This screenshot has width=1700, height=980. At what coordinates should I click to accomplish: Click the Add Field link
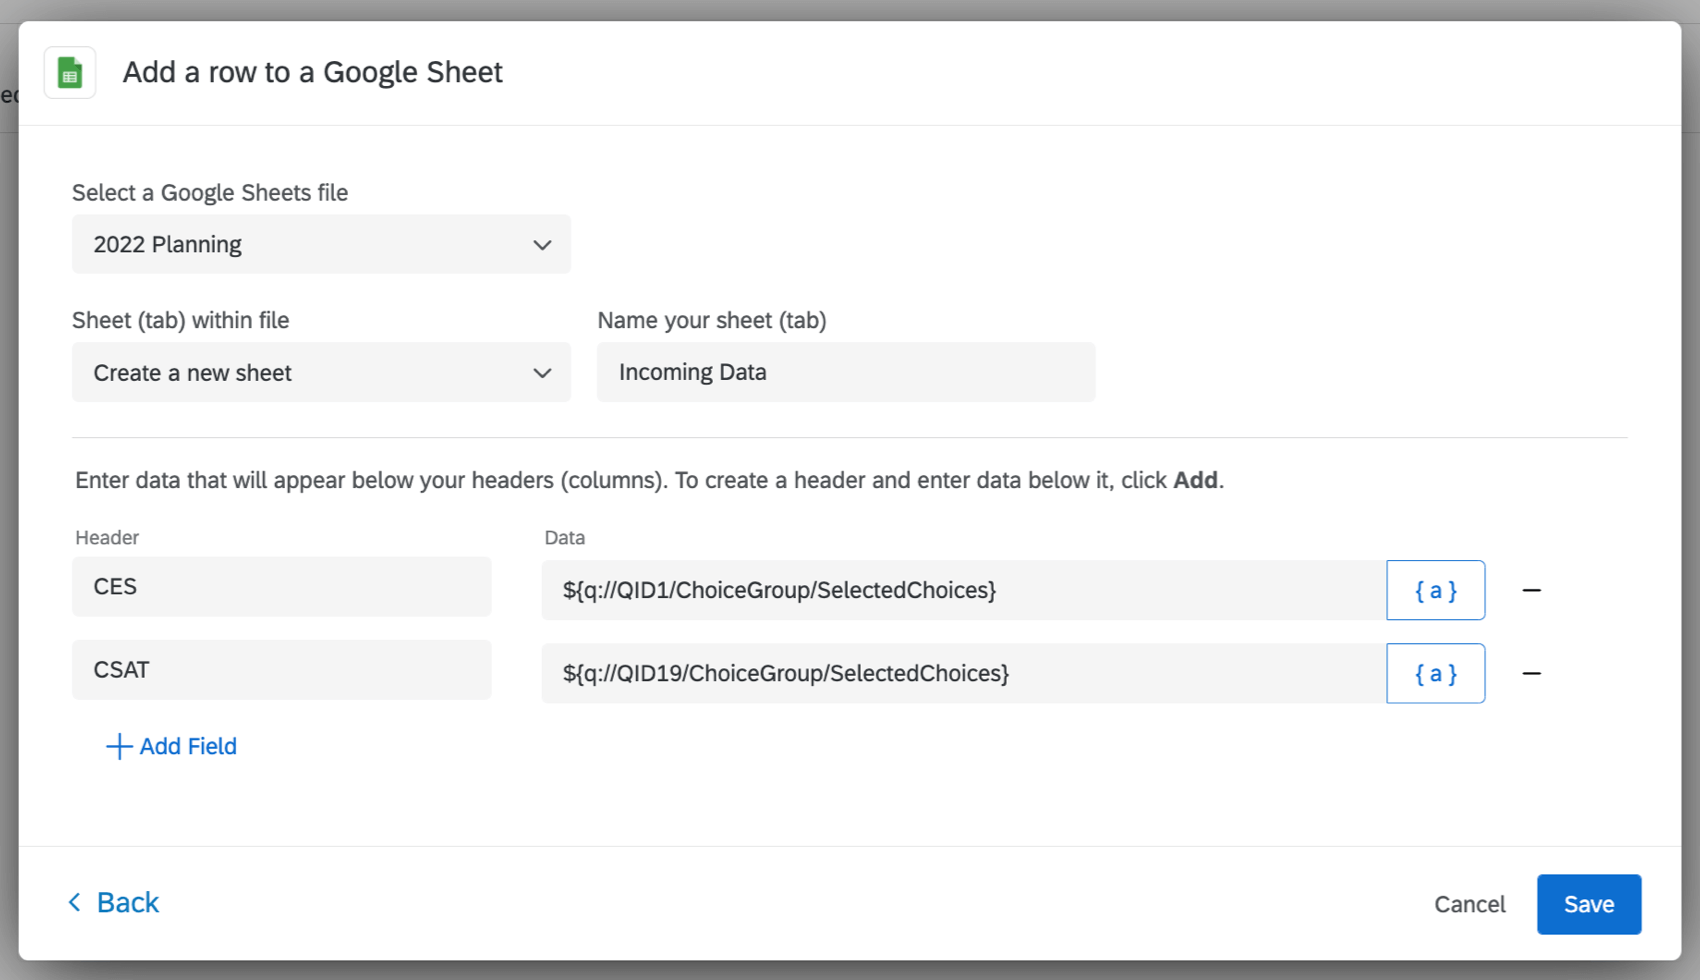click(x=187, y=746)
